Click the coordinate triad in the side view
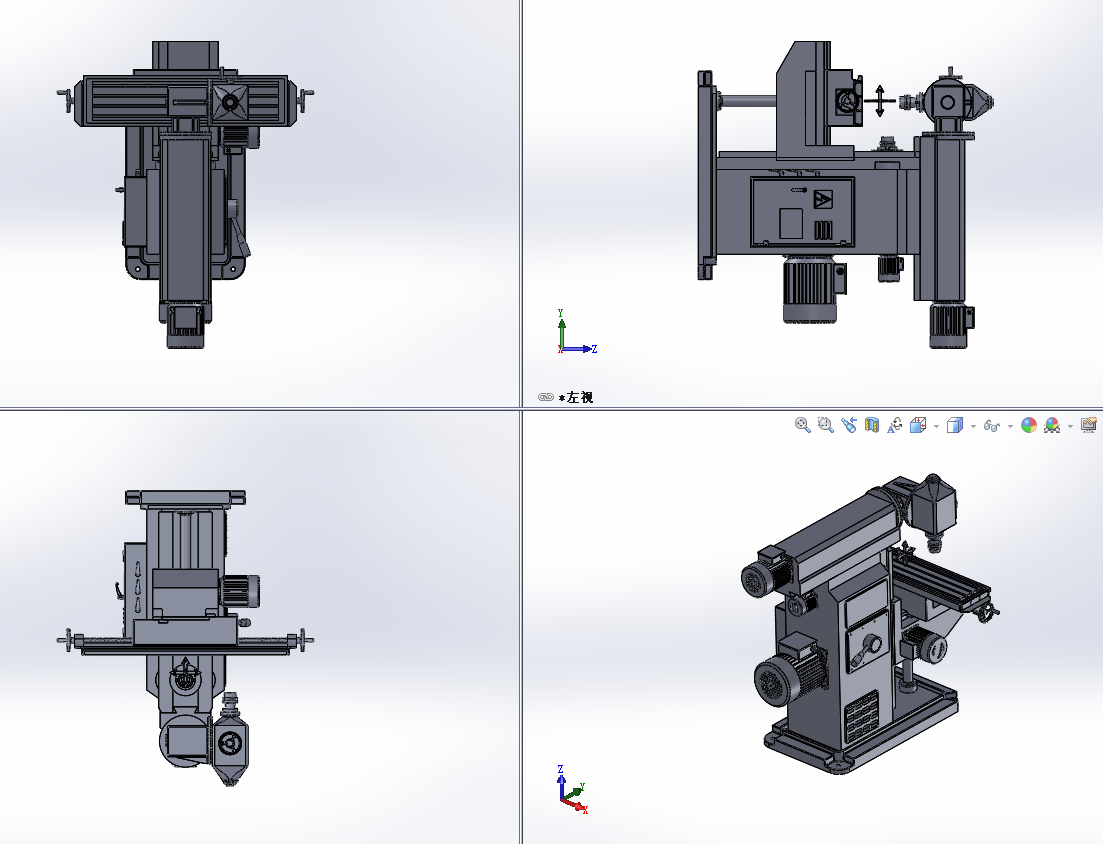 coord(576,332)
